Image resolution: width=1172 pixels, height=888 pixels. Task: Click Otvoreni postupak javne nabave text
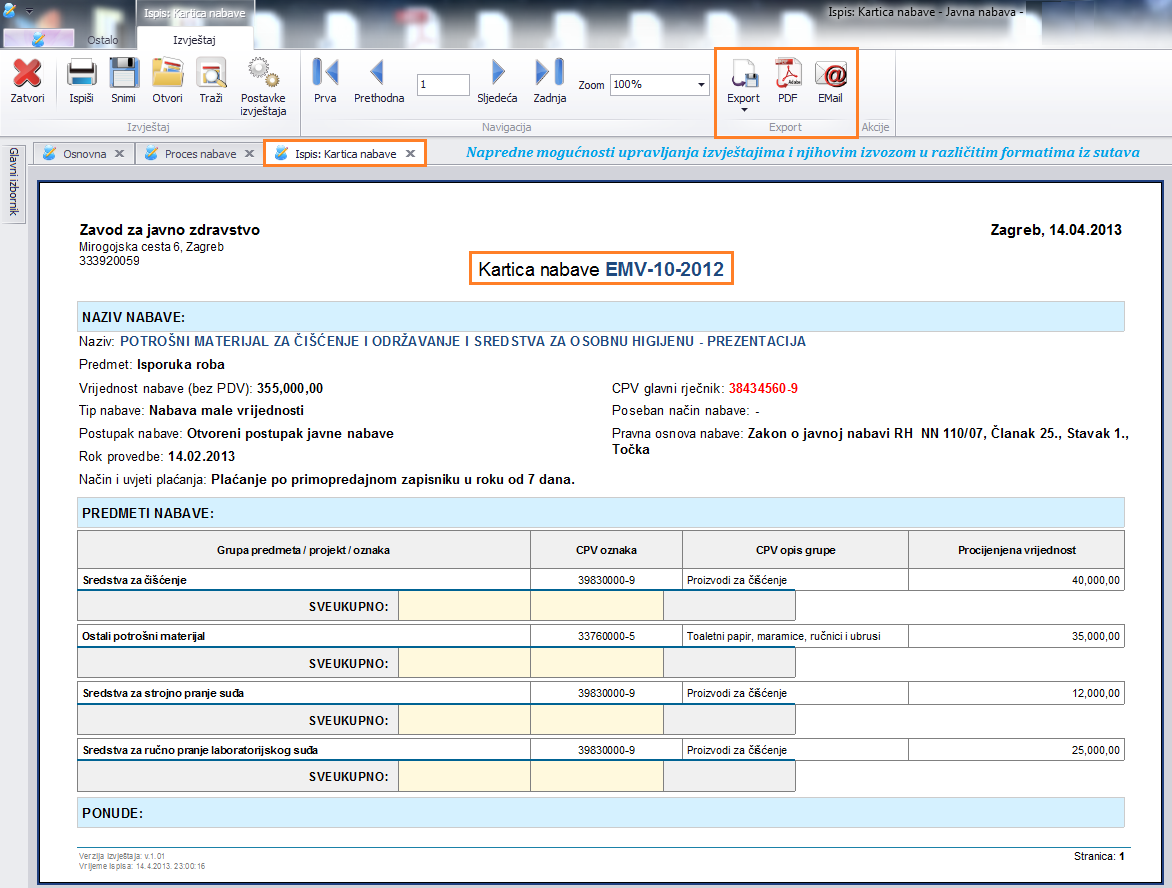[290, 434]
